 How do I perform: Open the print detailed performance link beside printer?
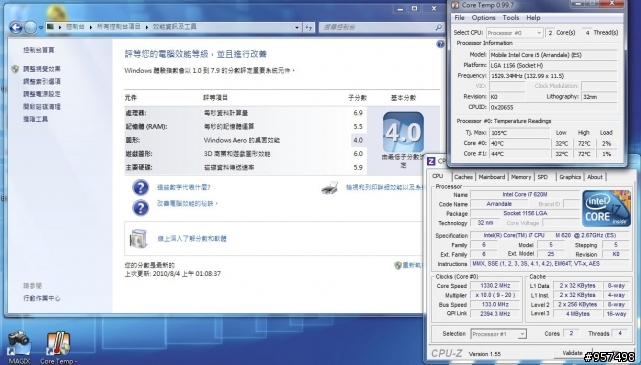[385, 187]
